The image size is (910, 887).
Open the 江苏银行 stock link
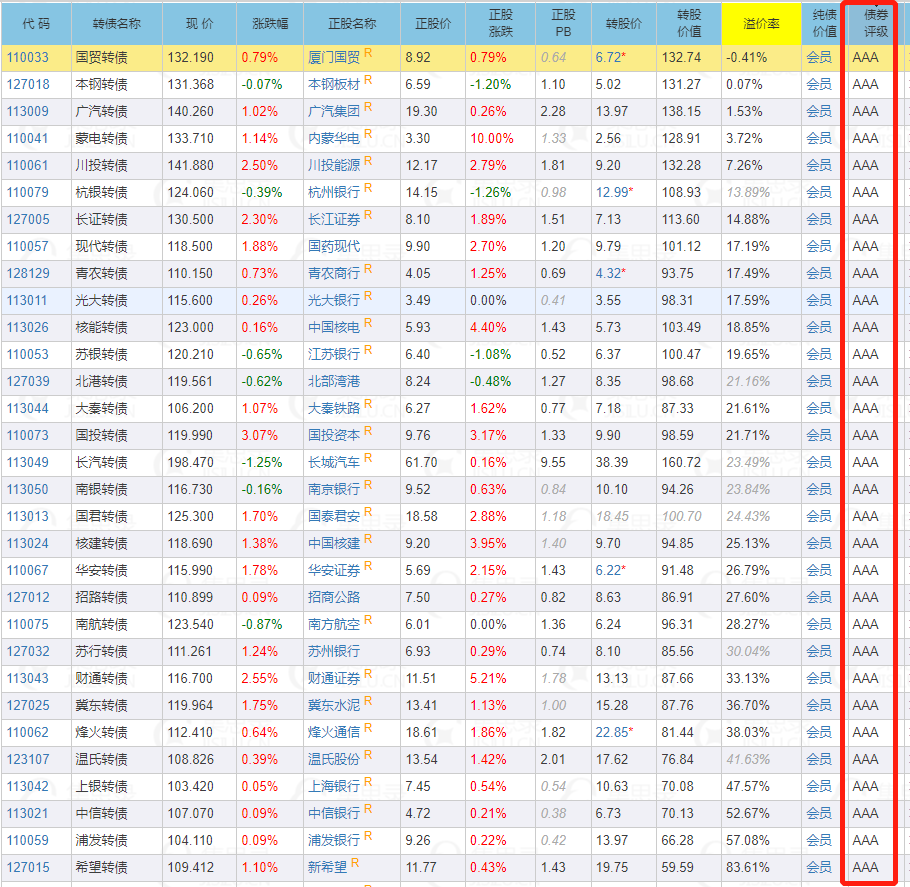point(334,355)
